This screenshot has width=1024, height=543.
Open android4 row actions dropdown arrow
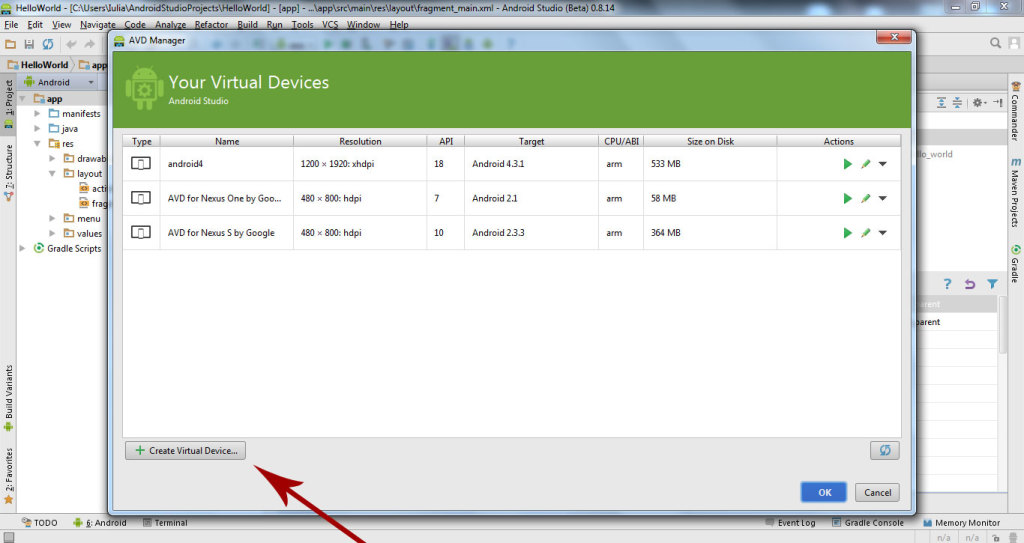[882, 164]
